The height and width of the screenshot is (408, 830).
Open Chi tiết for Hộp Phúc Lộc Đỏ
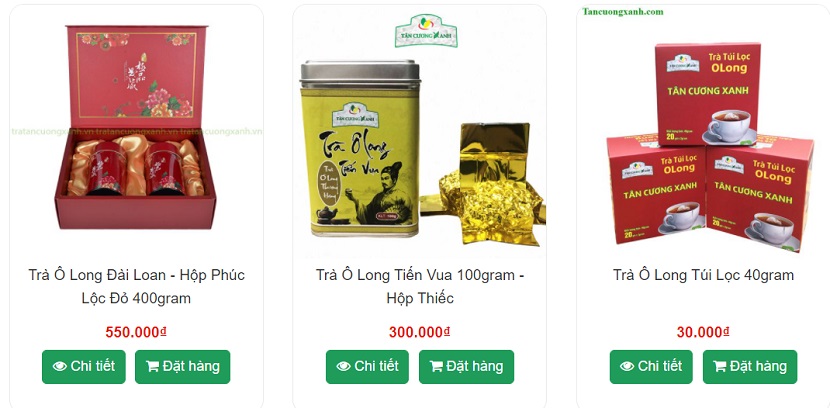[84, 367]
